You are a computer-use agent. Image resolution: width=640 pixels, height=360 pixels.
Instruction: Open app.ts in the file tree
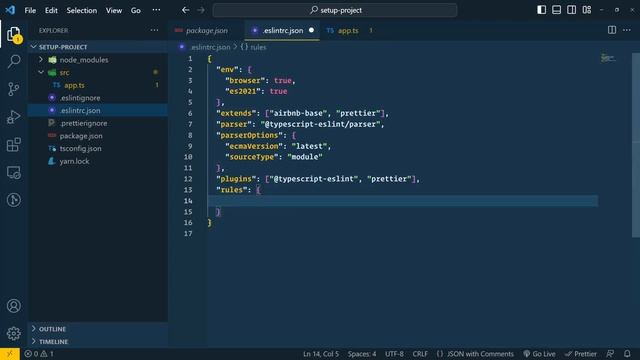click(98, 85)
